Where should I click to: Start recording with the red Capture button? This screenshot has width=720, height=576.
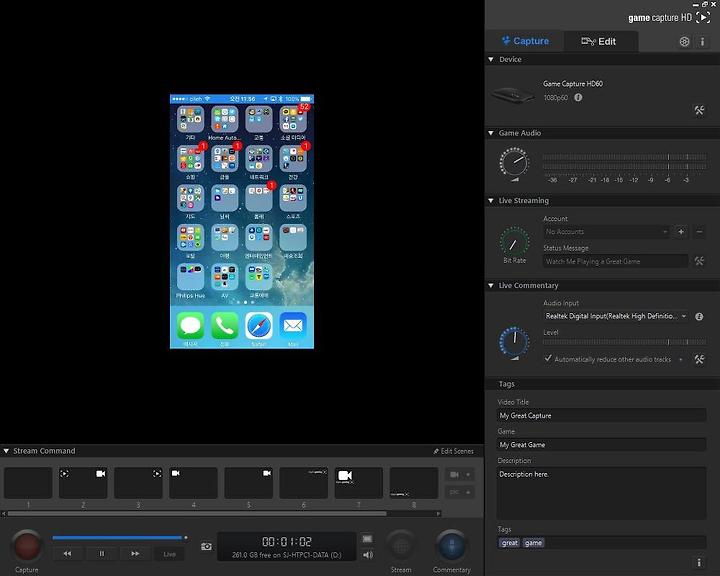pos(27,546)
